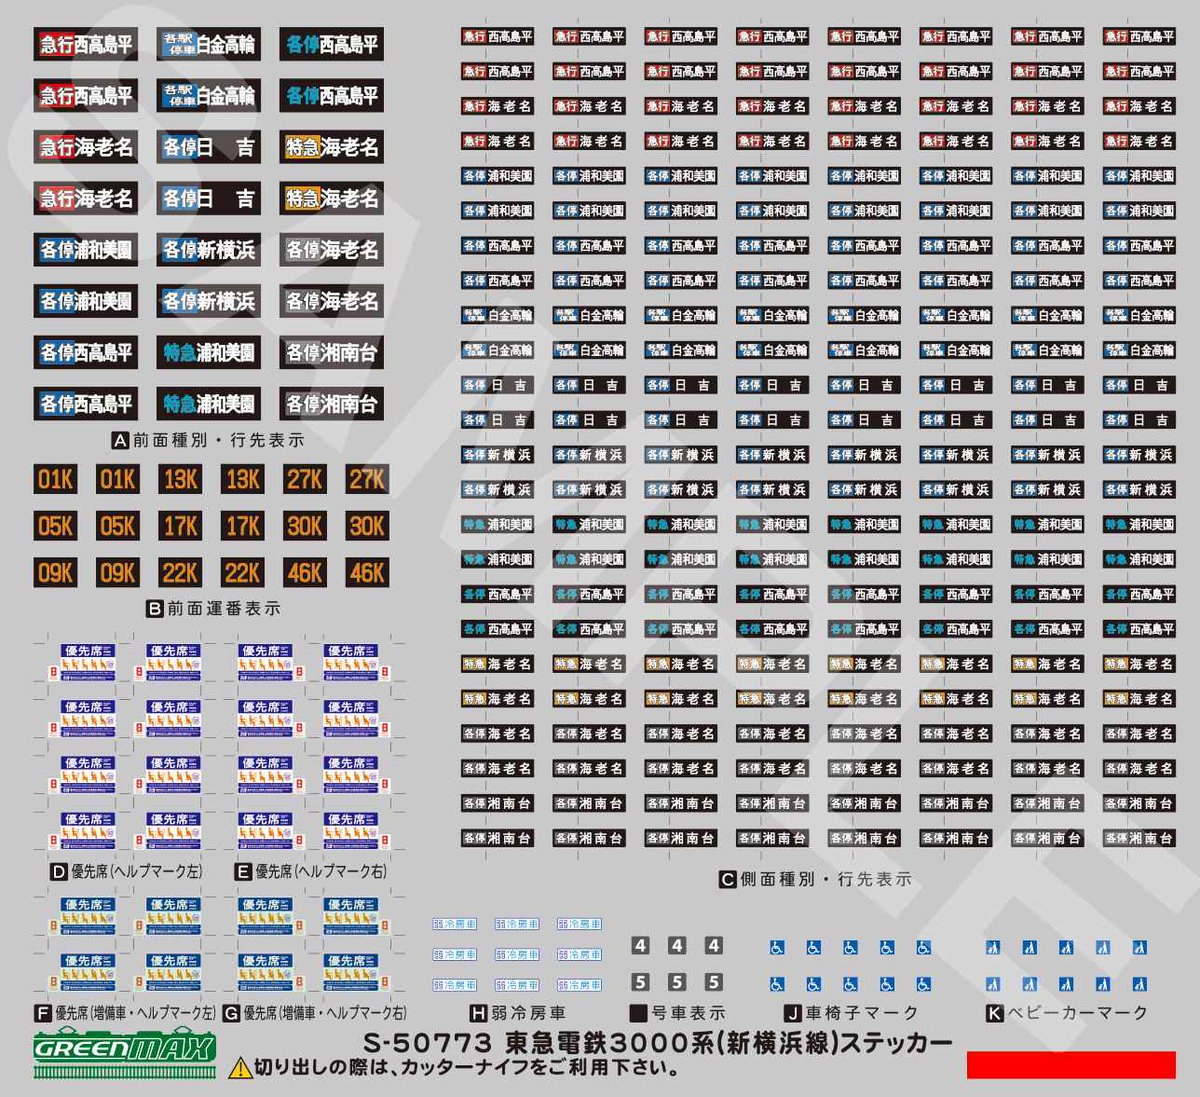Click the black 'D' section badge
The image size is (1200, 1097).
(x=59, y=872)
